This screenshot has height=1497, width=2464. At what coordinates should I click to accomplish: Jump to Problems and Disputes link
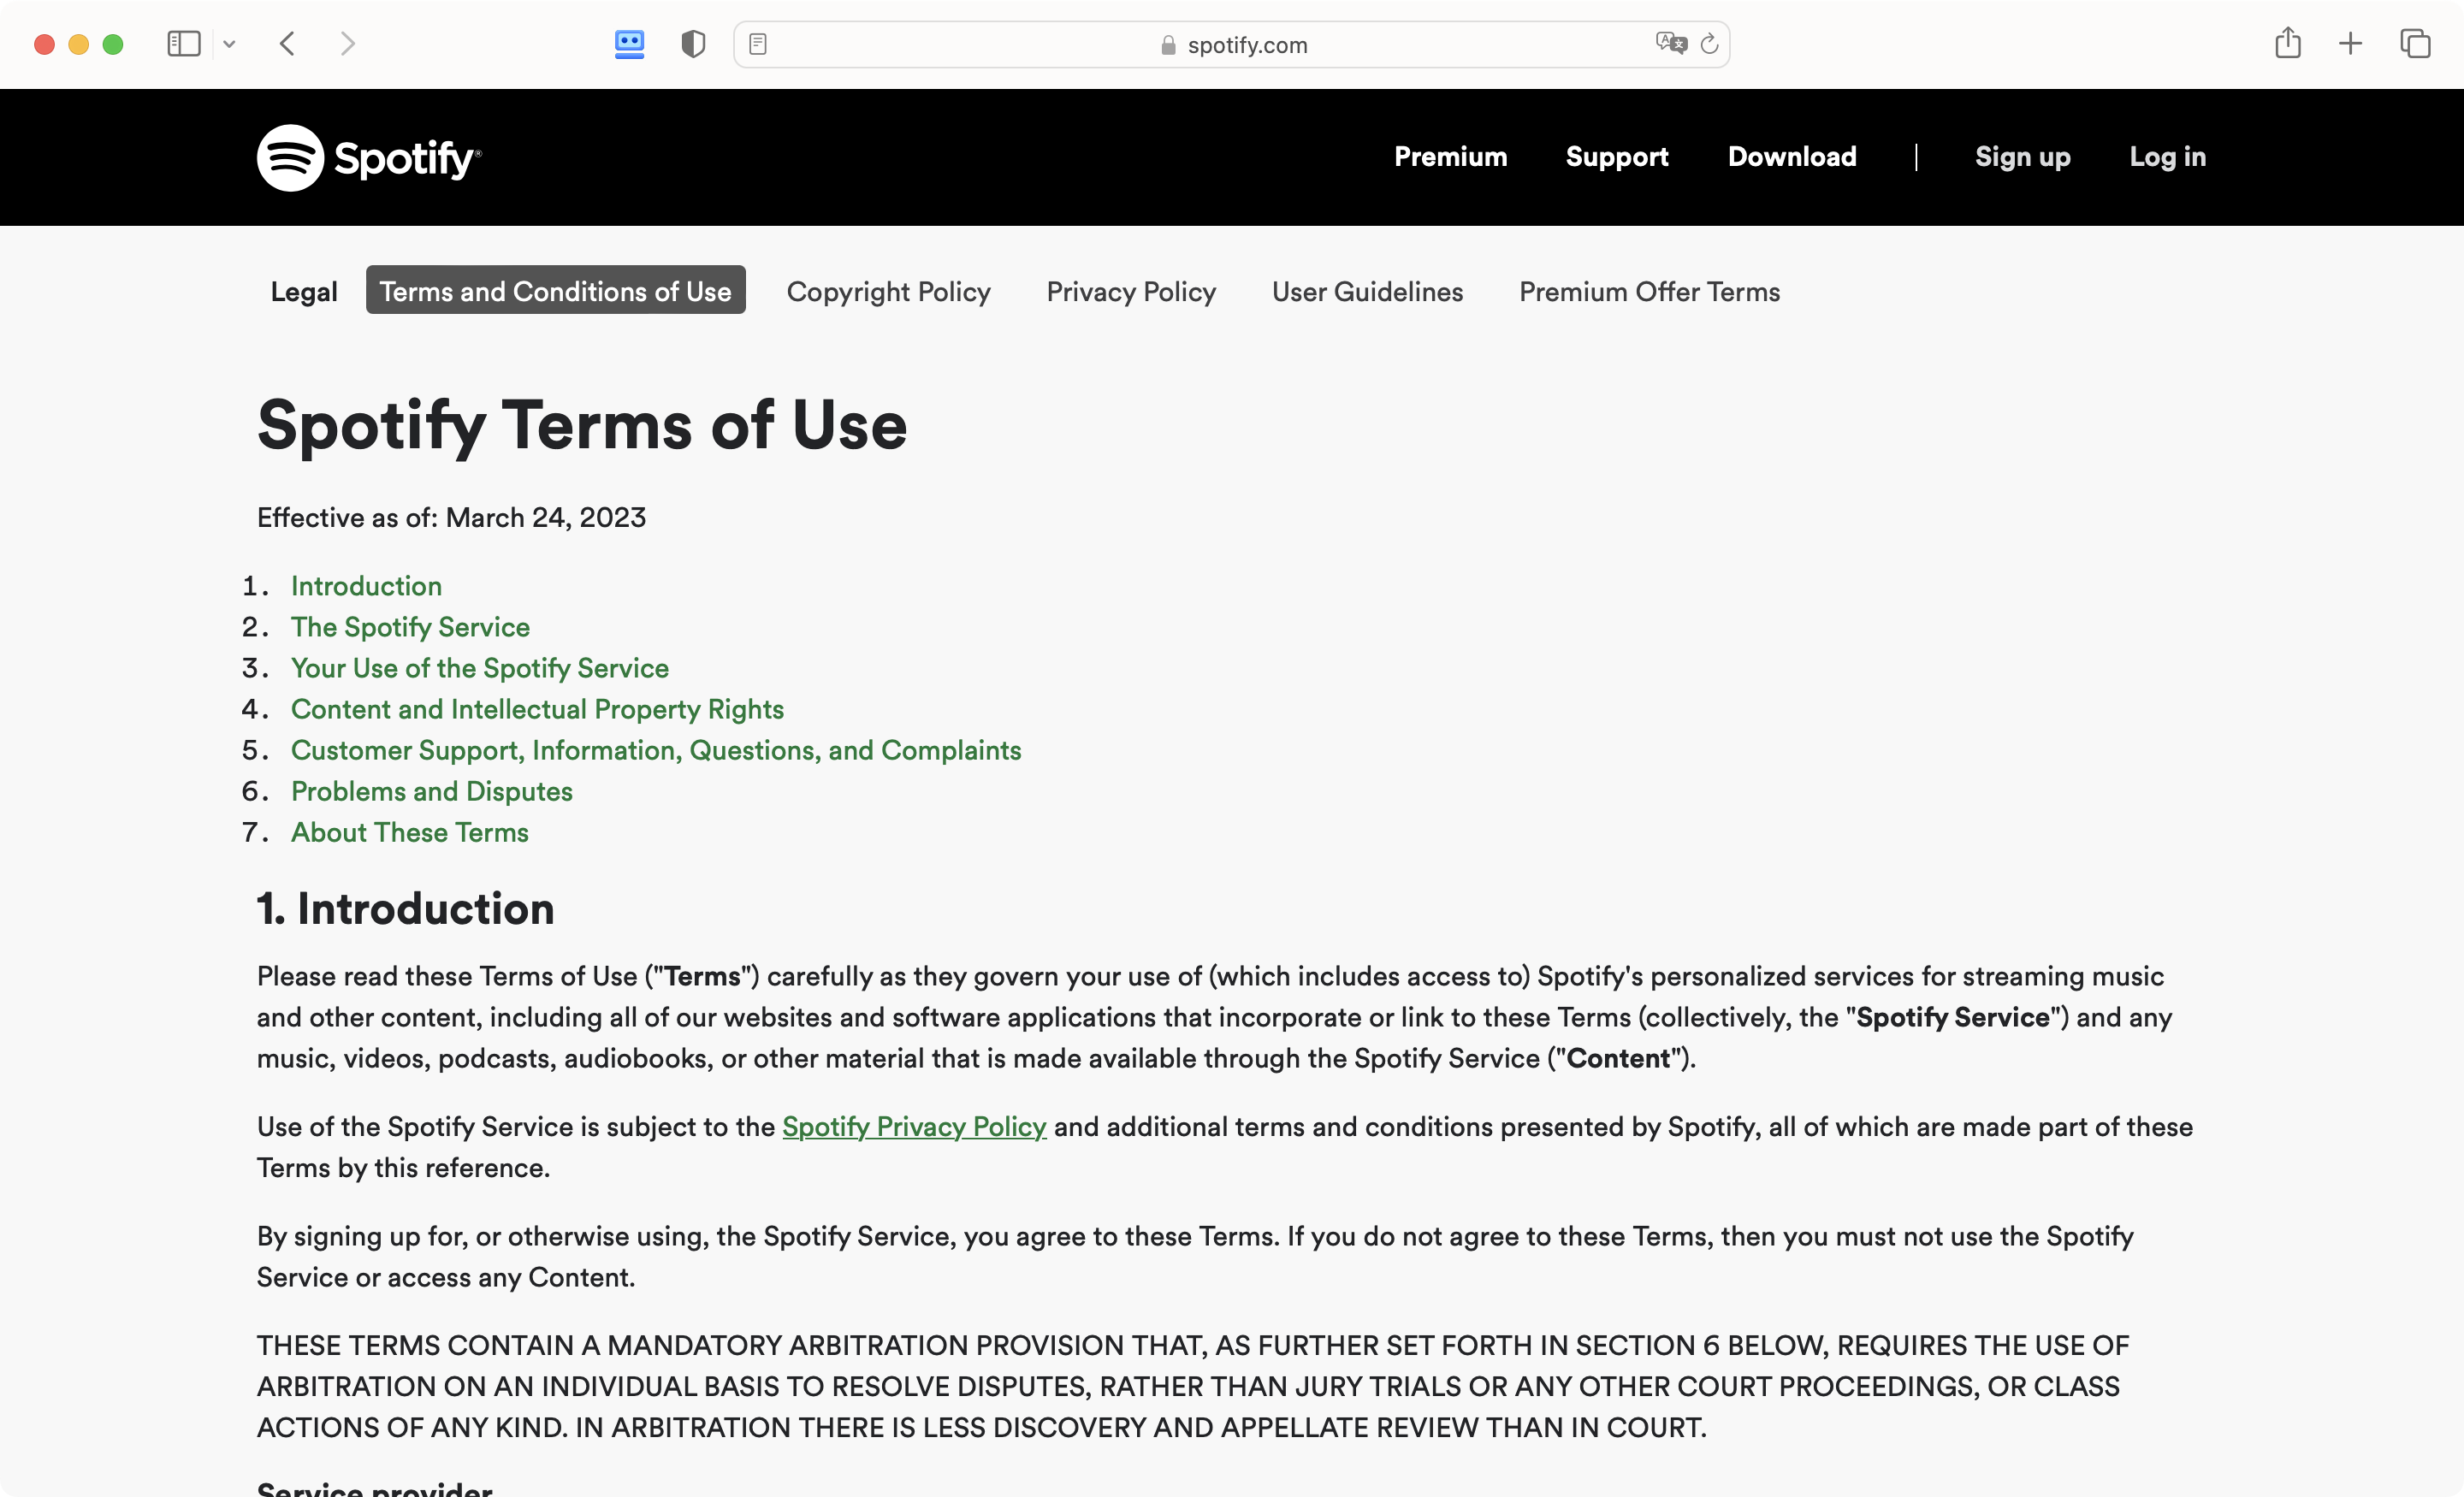coord(431,791)
